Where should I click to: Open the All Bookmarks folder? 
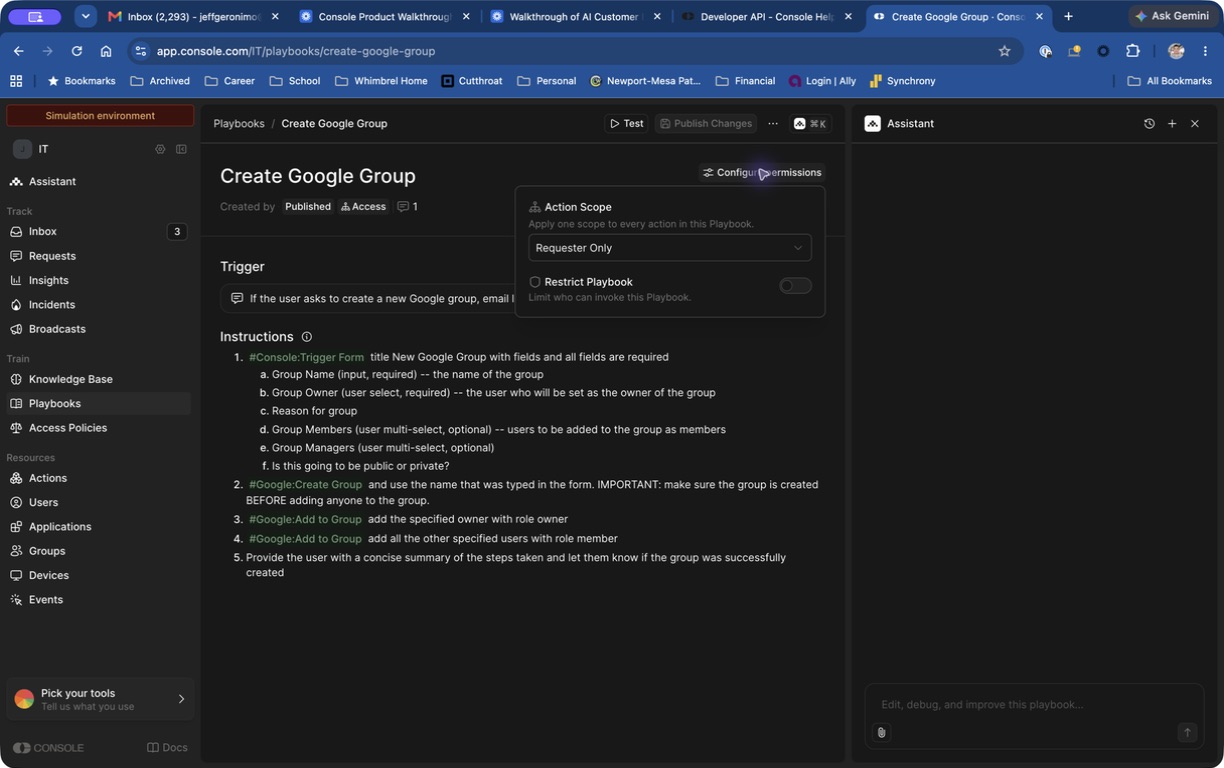(x=1169, y=81)
